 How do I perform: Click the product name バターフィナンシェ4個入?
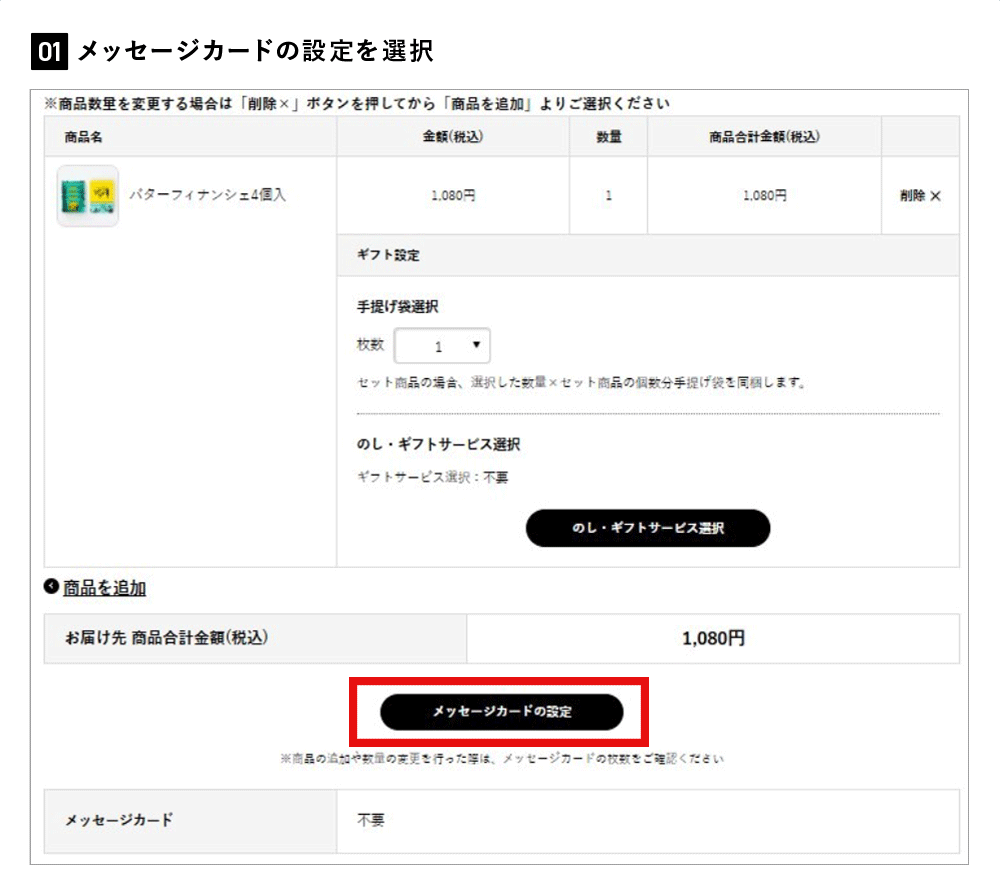(208, 195)
